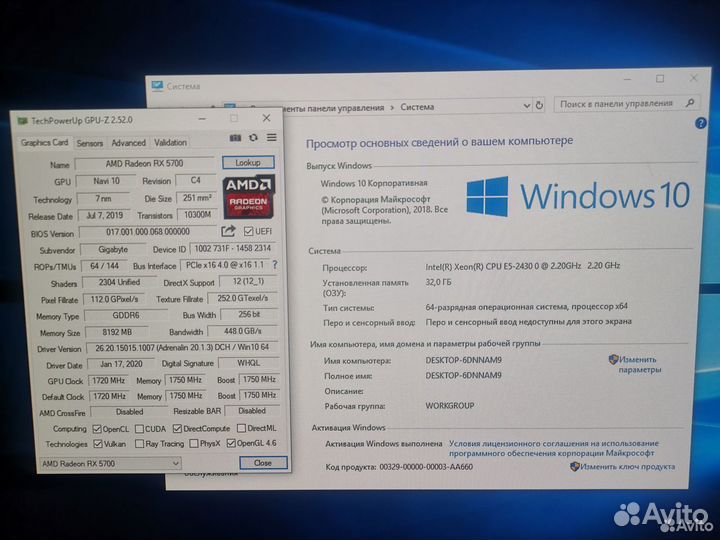The image size is (720, 540).
Task: Click the GPU-Z refresh icon
Action: tap(253, 138)
